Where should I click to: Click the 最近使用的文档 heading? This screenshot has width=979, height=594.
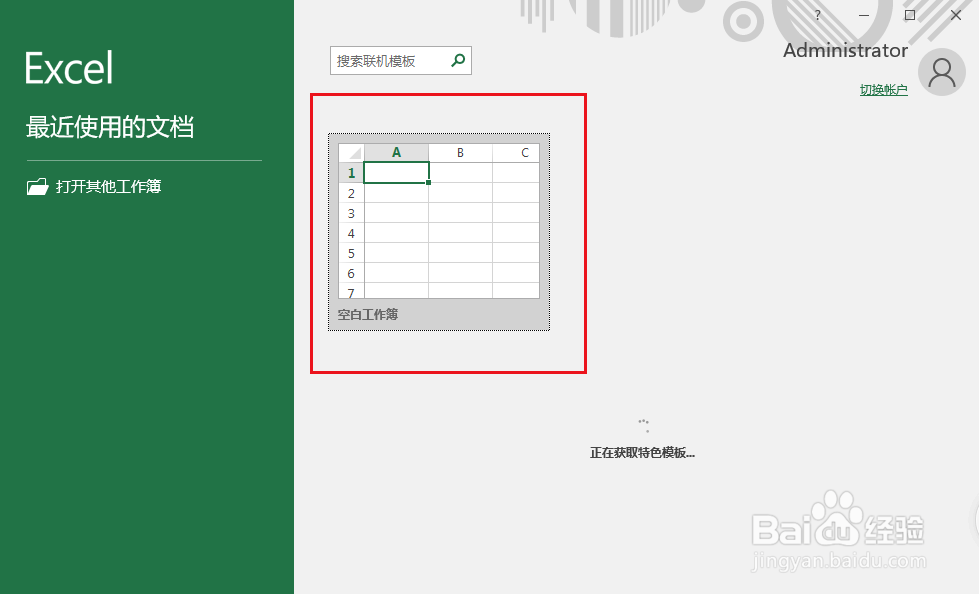click(110, 127)
